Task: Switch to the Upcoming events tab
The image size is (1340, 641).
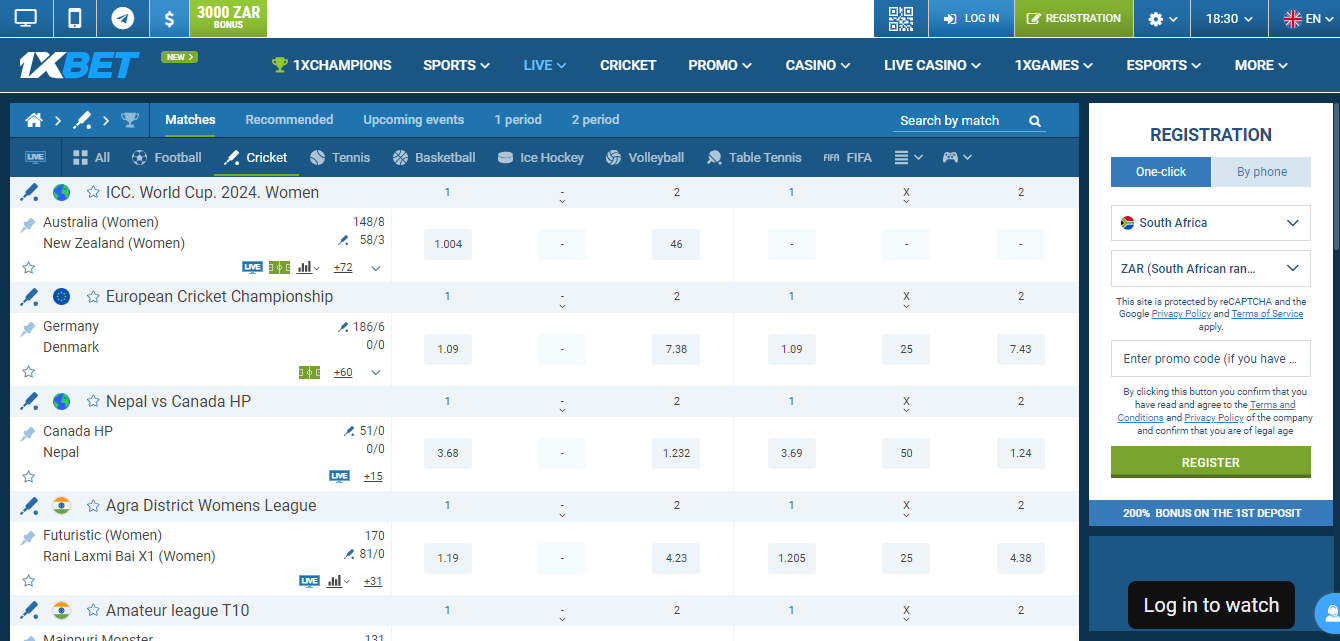Action: pyautogui.click(x=413, y=120)
